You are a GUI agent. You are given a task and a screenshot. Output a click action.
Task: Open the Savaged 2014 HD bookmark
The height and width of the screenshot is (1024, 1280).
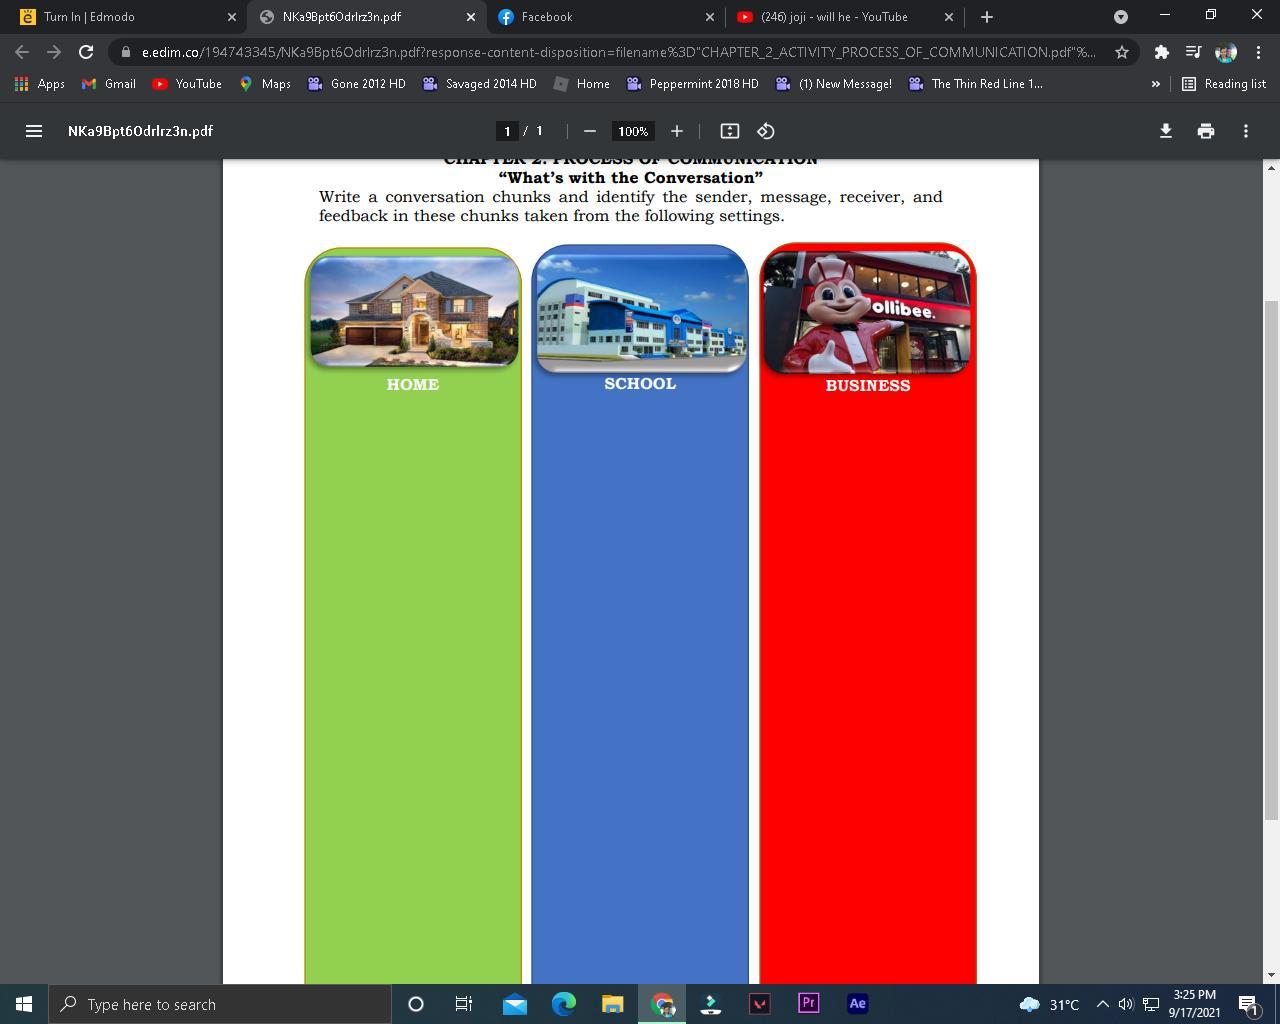click(x=479, y=84)
